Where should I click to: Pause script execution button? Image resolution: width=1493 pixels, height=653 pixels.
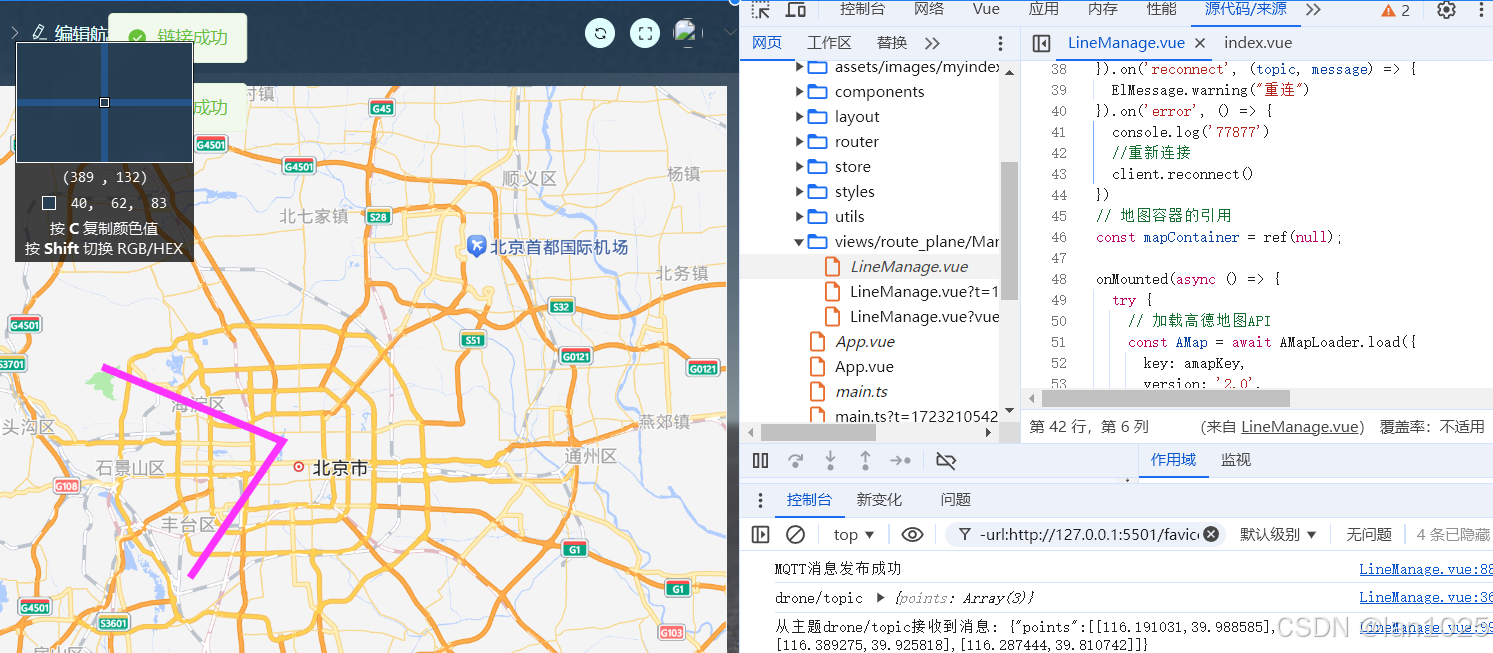pyautogui.click(x=760, y=460)
